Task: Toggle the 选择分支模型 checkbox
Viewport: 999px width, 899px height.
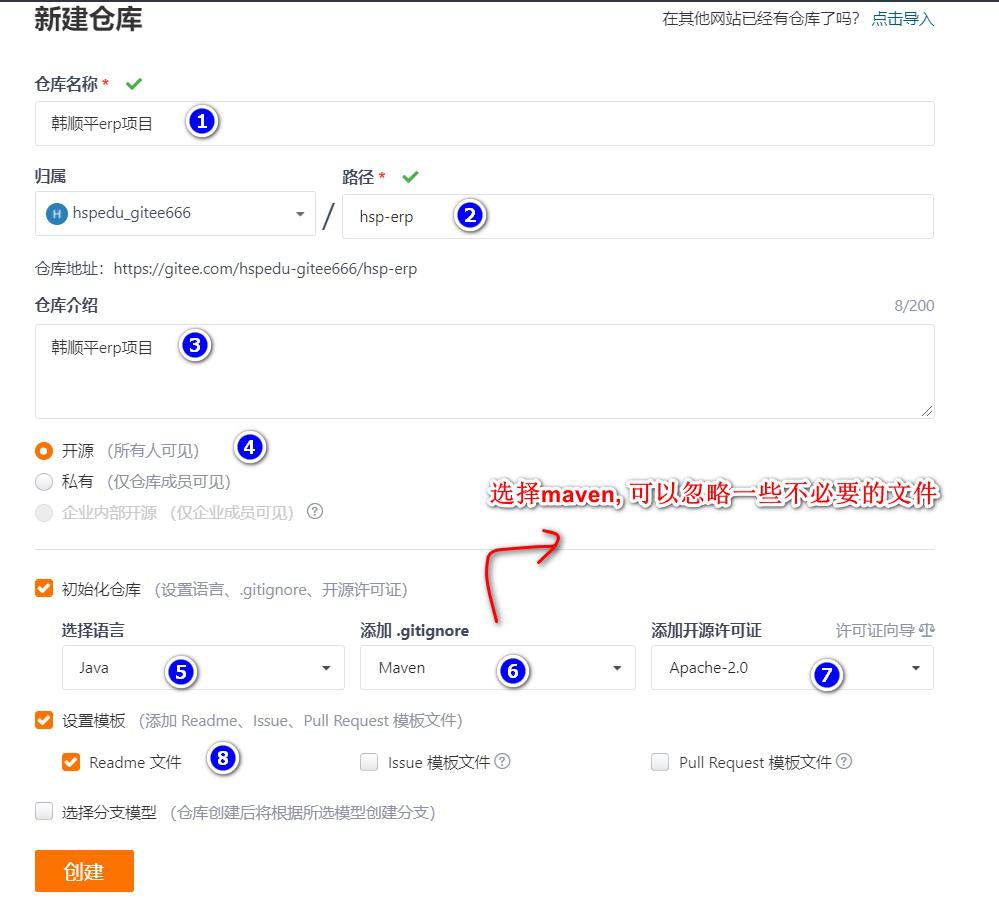Action: coord(44,812)
